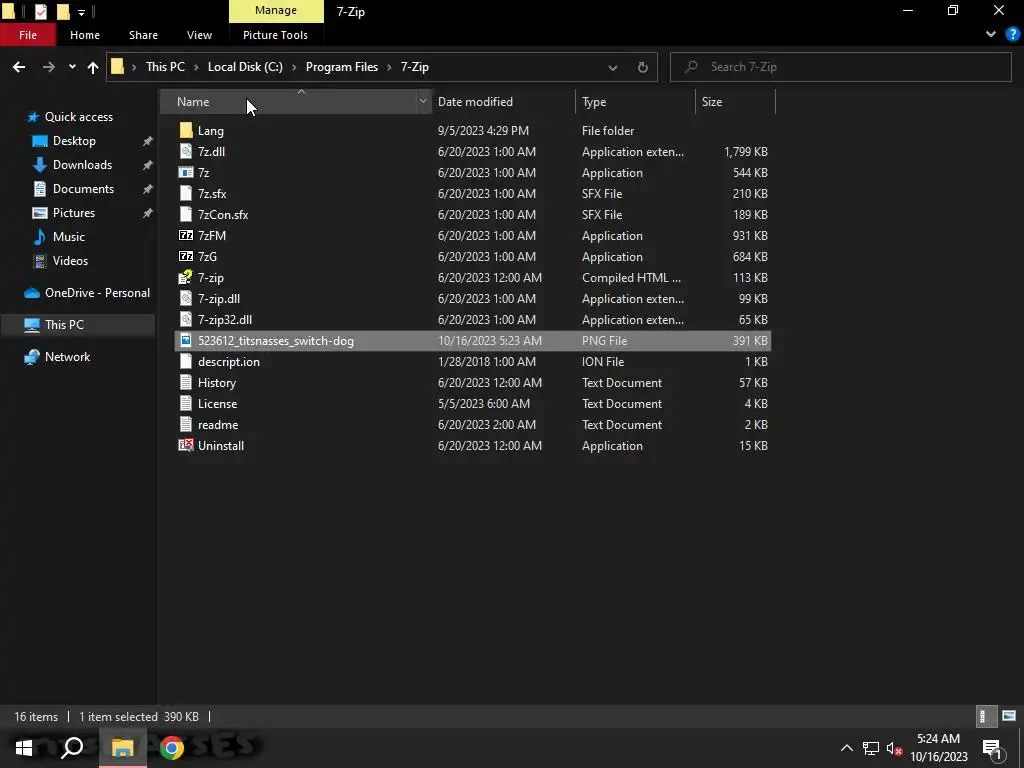Open taskbar Search
The height and width of the screenshot is (768, 1024).
[72, 748]
